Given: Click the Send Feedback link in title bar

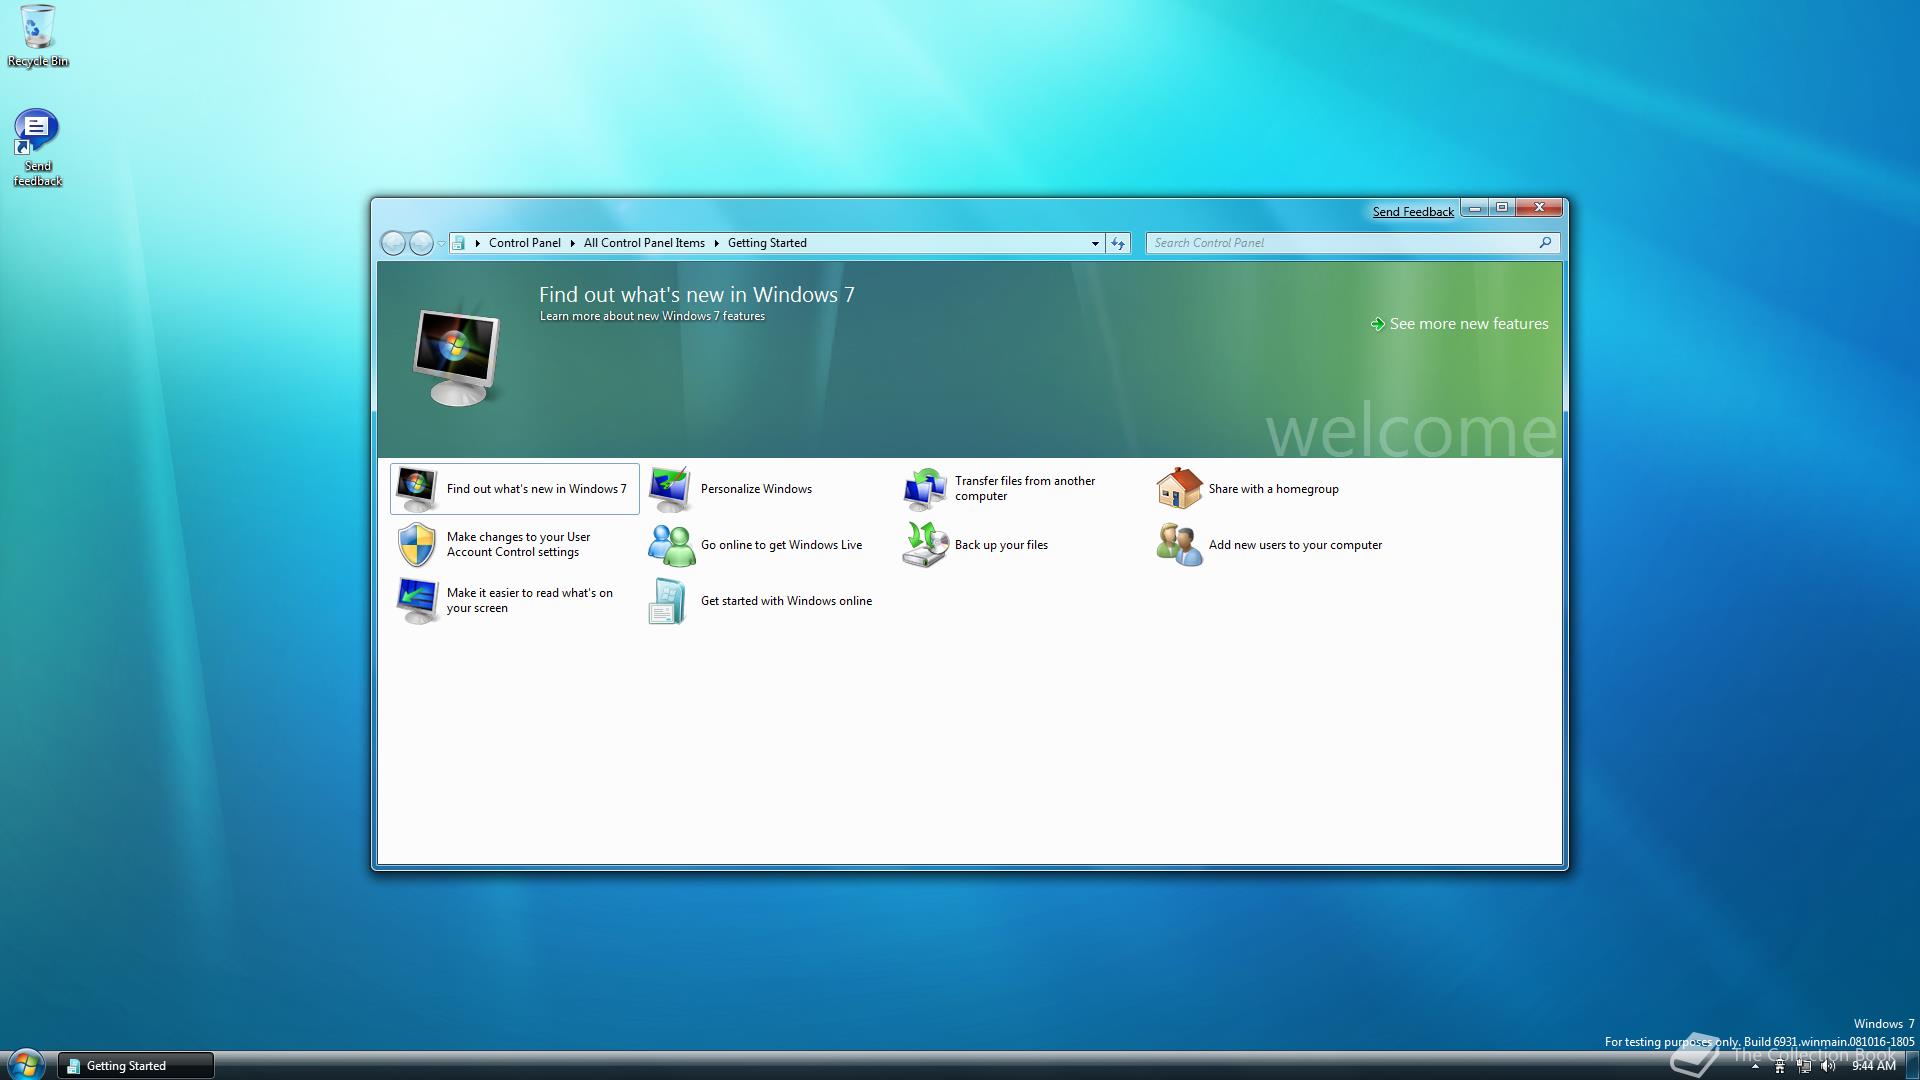Looking at the screenshot, I should coord(1413,212).
